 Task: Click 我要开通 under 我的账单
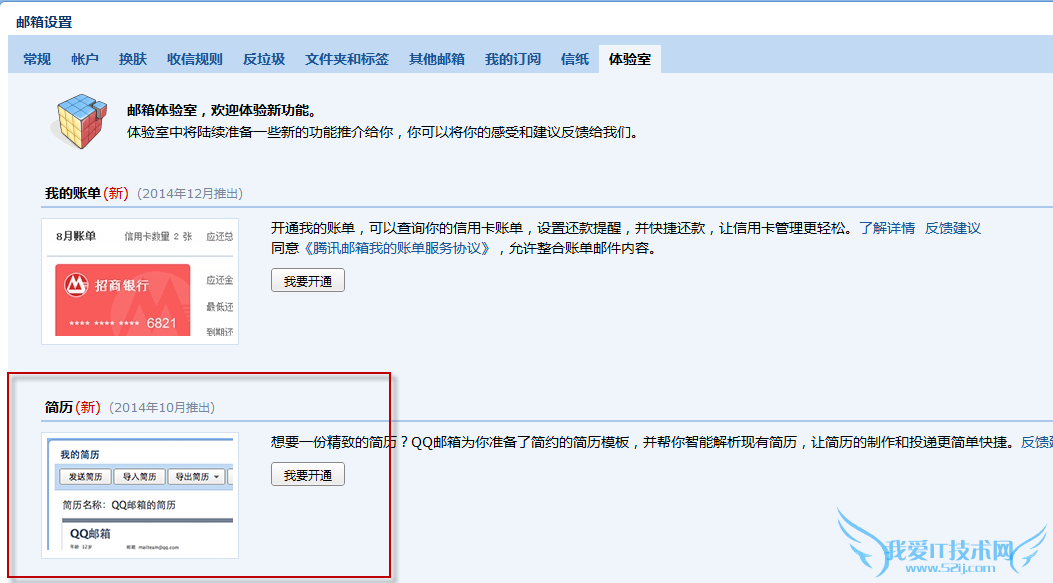tap(308, 281)
